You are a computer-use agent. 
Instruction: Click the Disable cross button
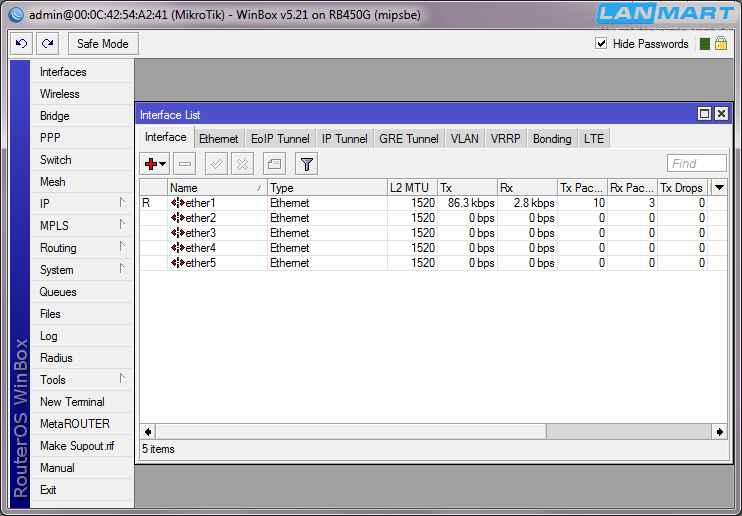click(x=242, y=164)
